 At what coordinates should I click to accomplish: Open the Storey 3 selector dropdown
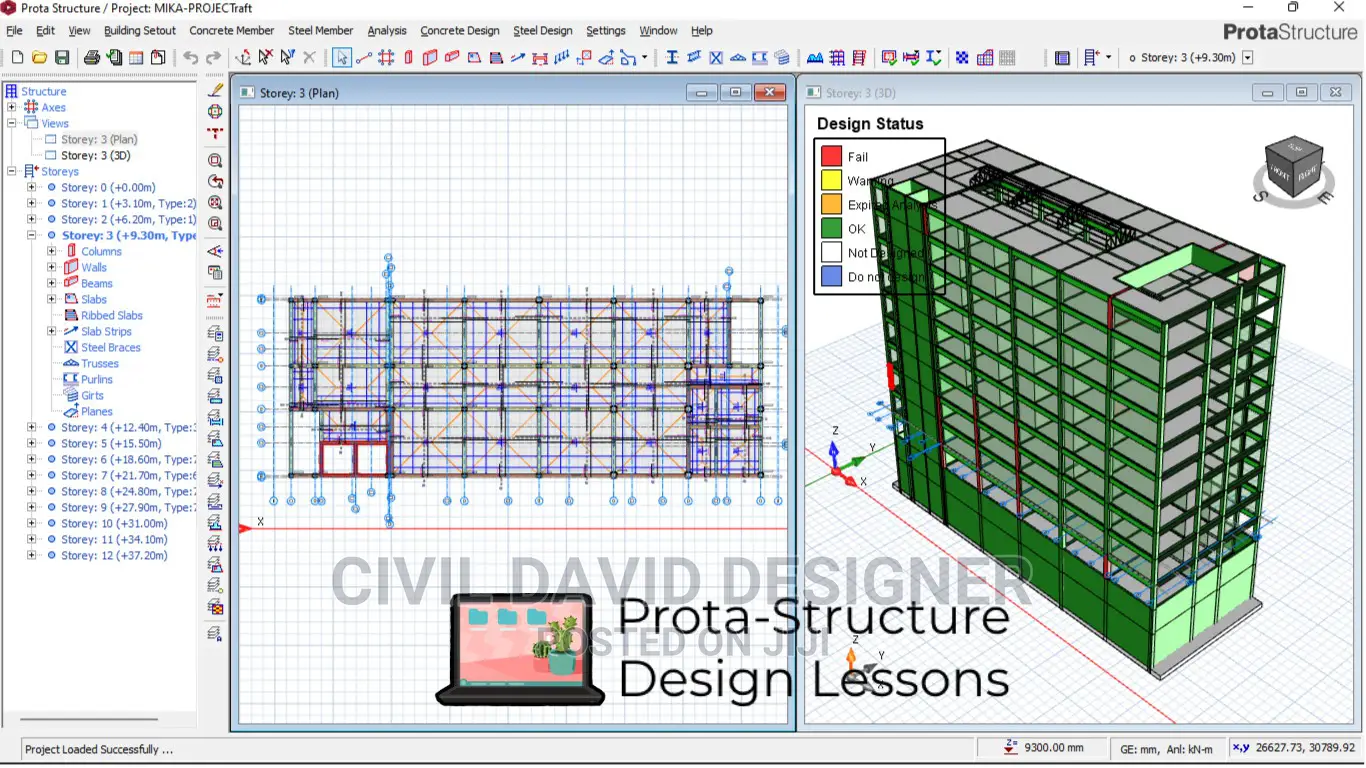tap(1247, 58)
